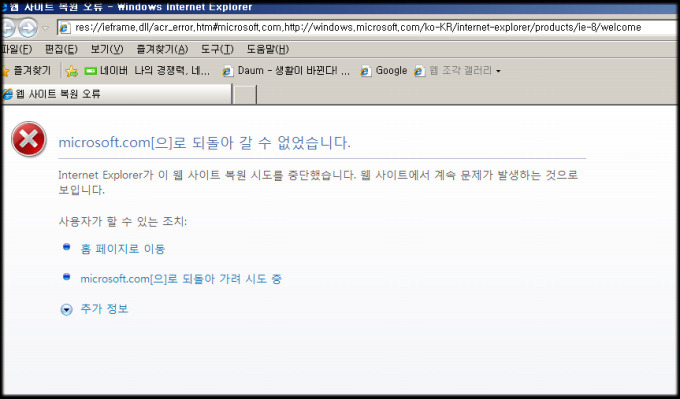This screenshot has width=680, height=399.
Task: Open a new blank tab button
Action: tap(245, 94)
